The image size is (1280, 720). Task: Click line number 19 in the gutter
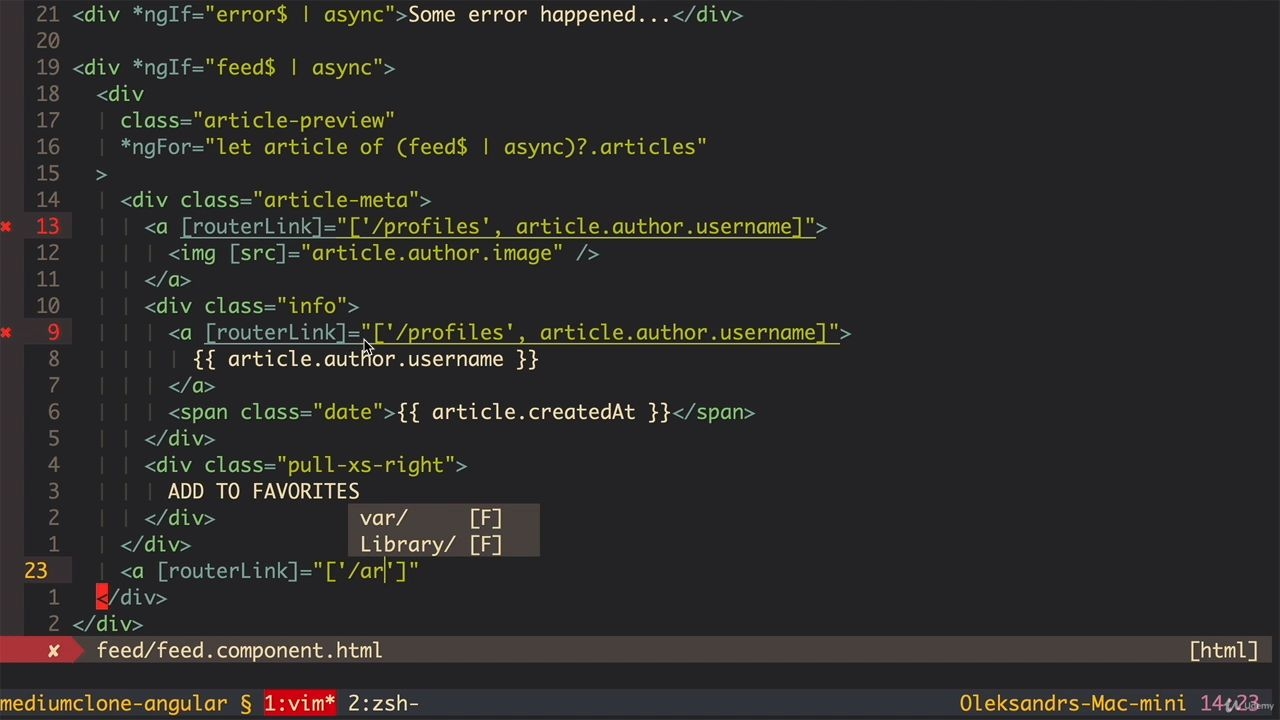click(x=47, y=68)
